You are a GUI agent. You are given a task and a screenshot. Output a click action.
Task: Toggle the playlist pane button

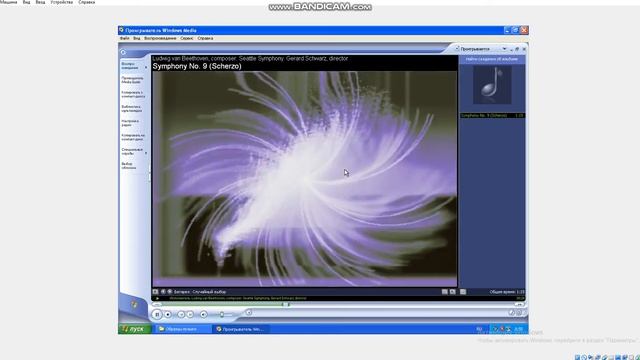click(x=463, y=292)
